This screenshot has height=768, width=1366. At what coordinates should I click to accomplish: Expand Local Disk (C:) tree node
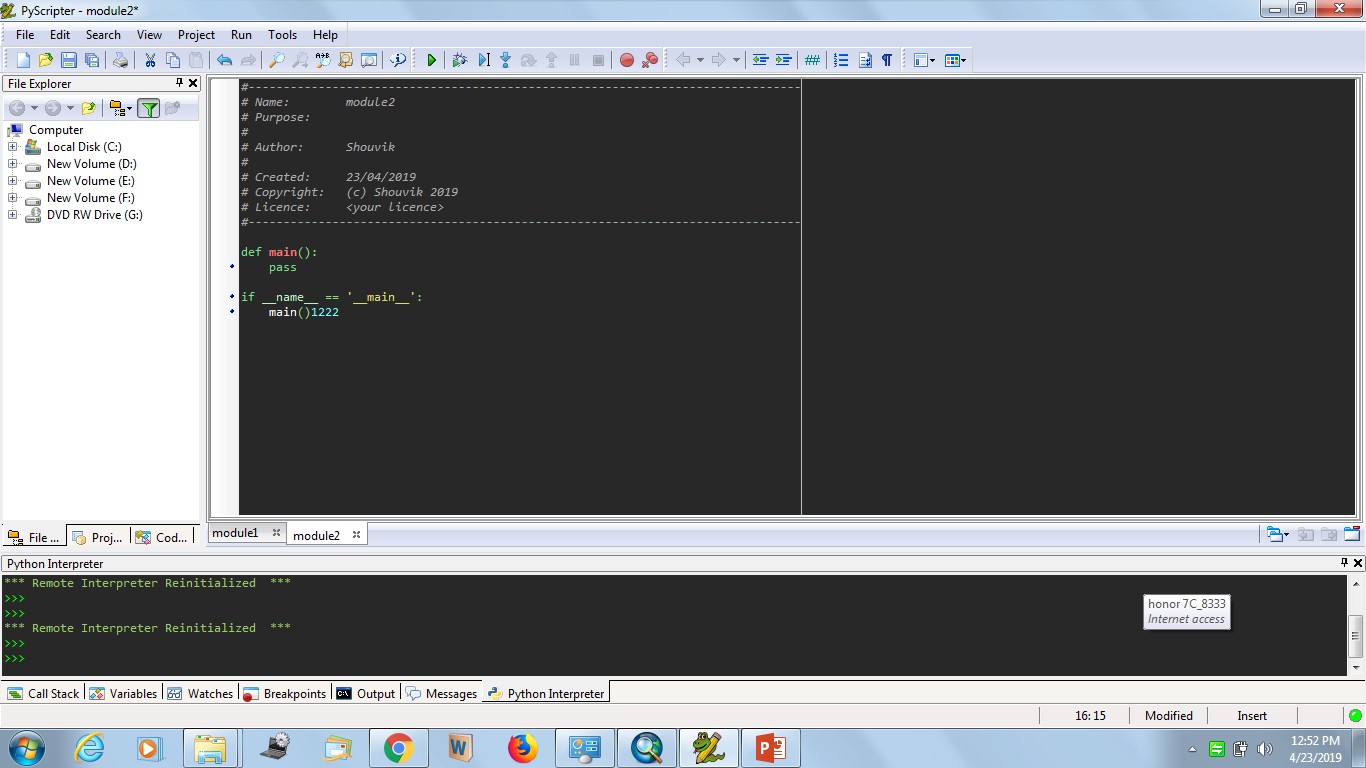click(x=13, y=147)
